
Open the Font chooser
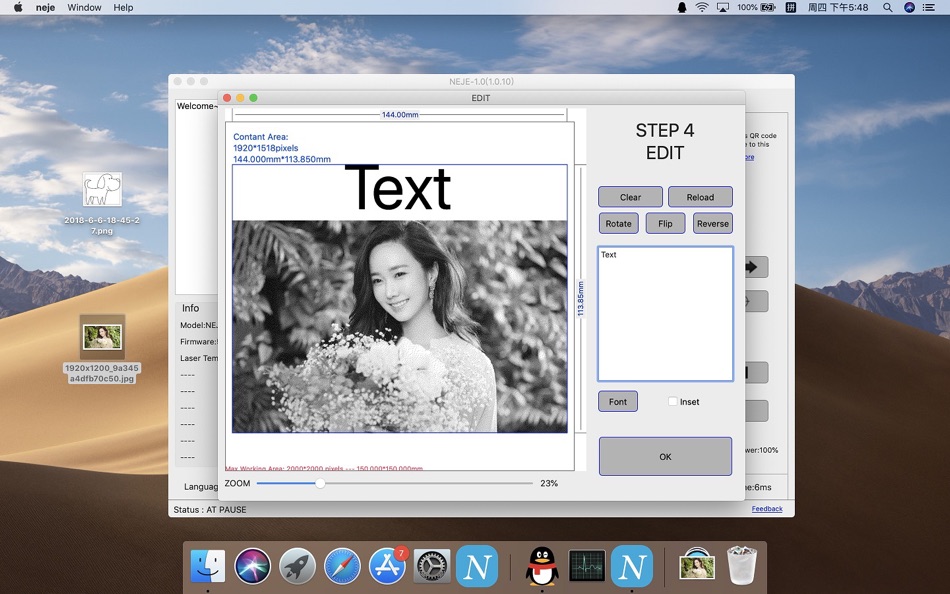(618, 401)
